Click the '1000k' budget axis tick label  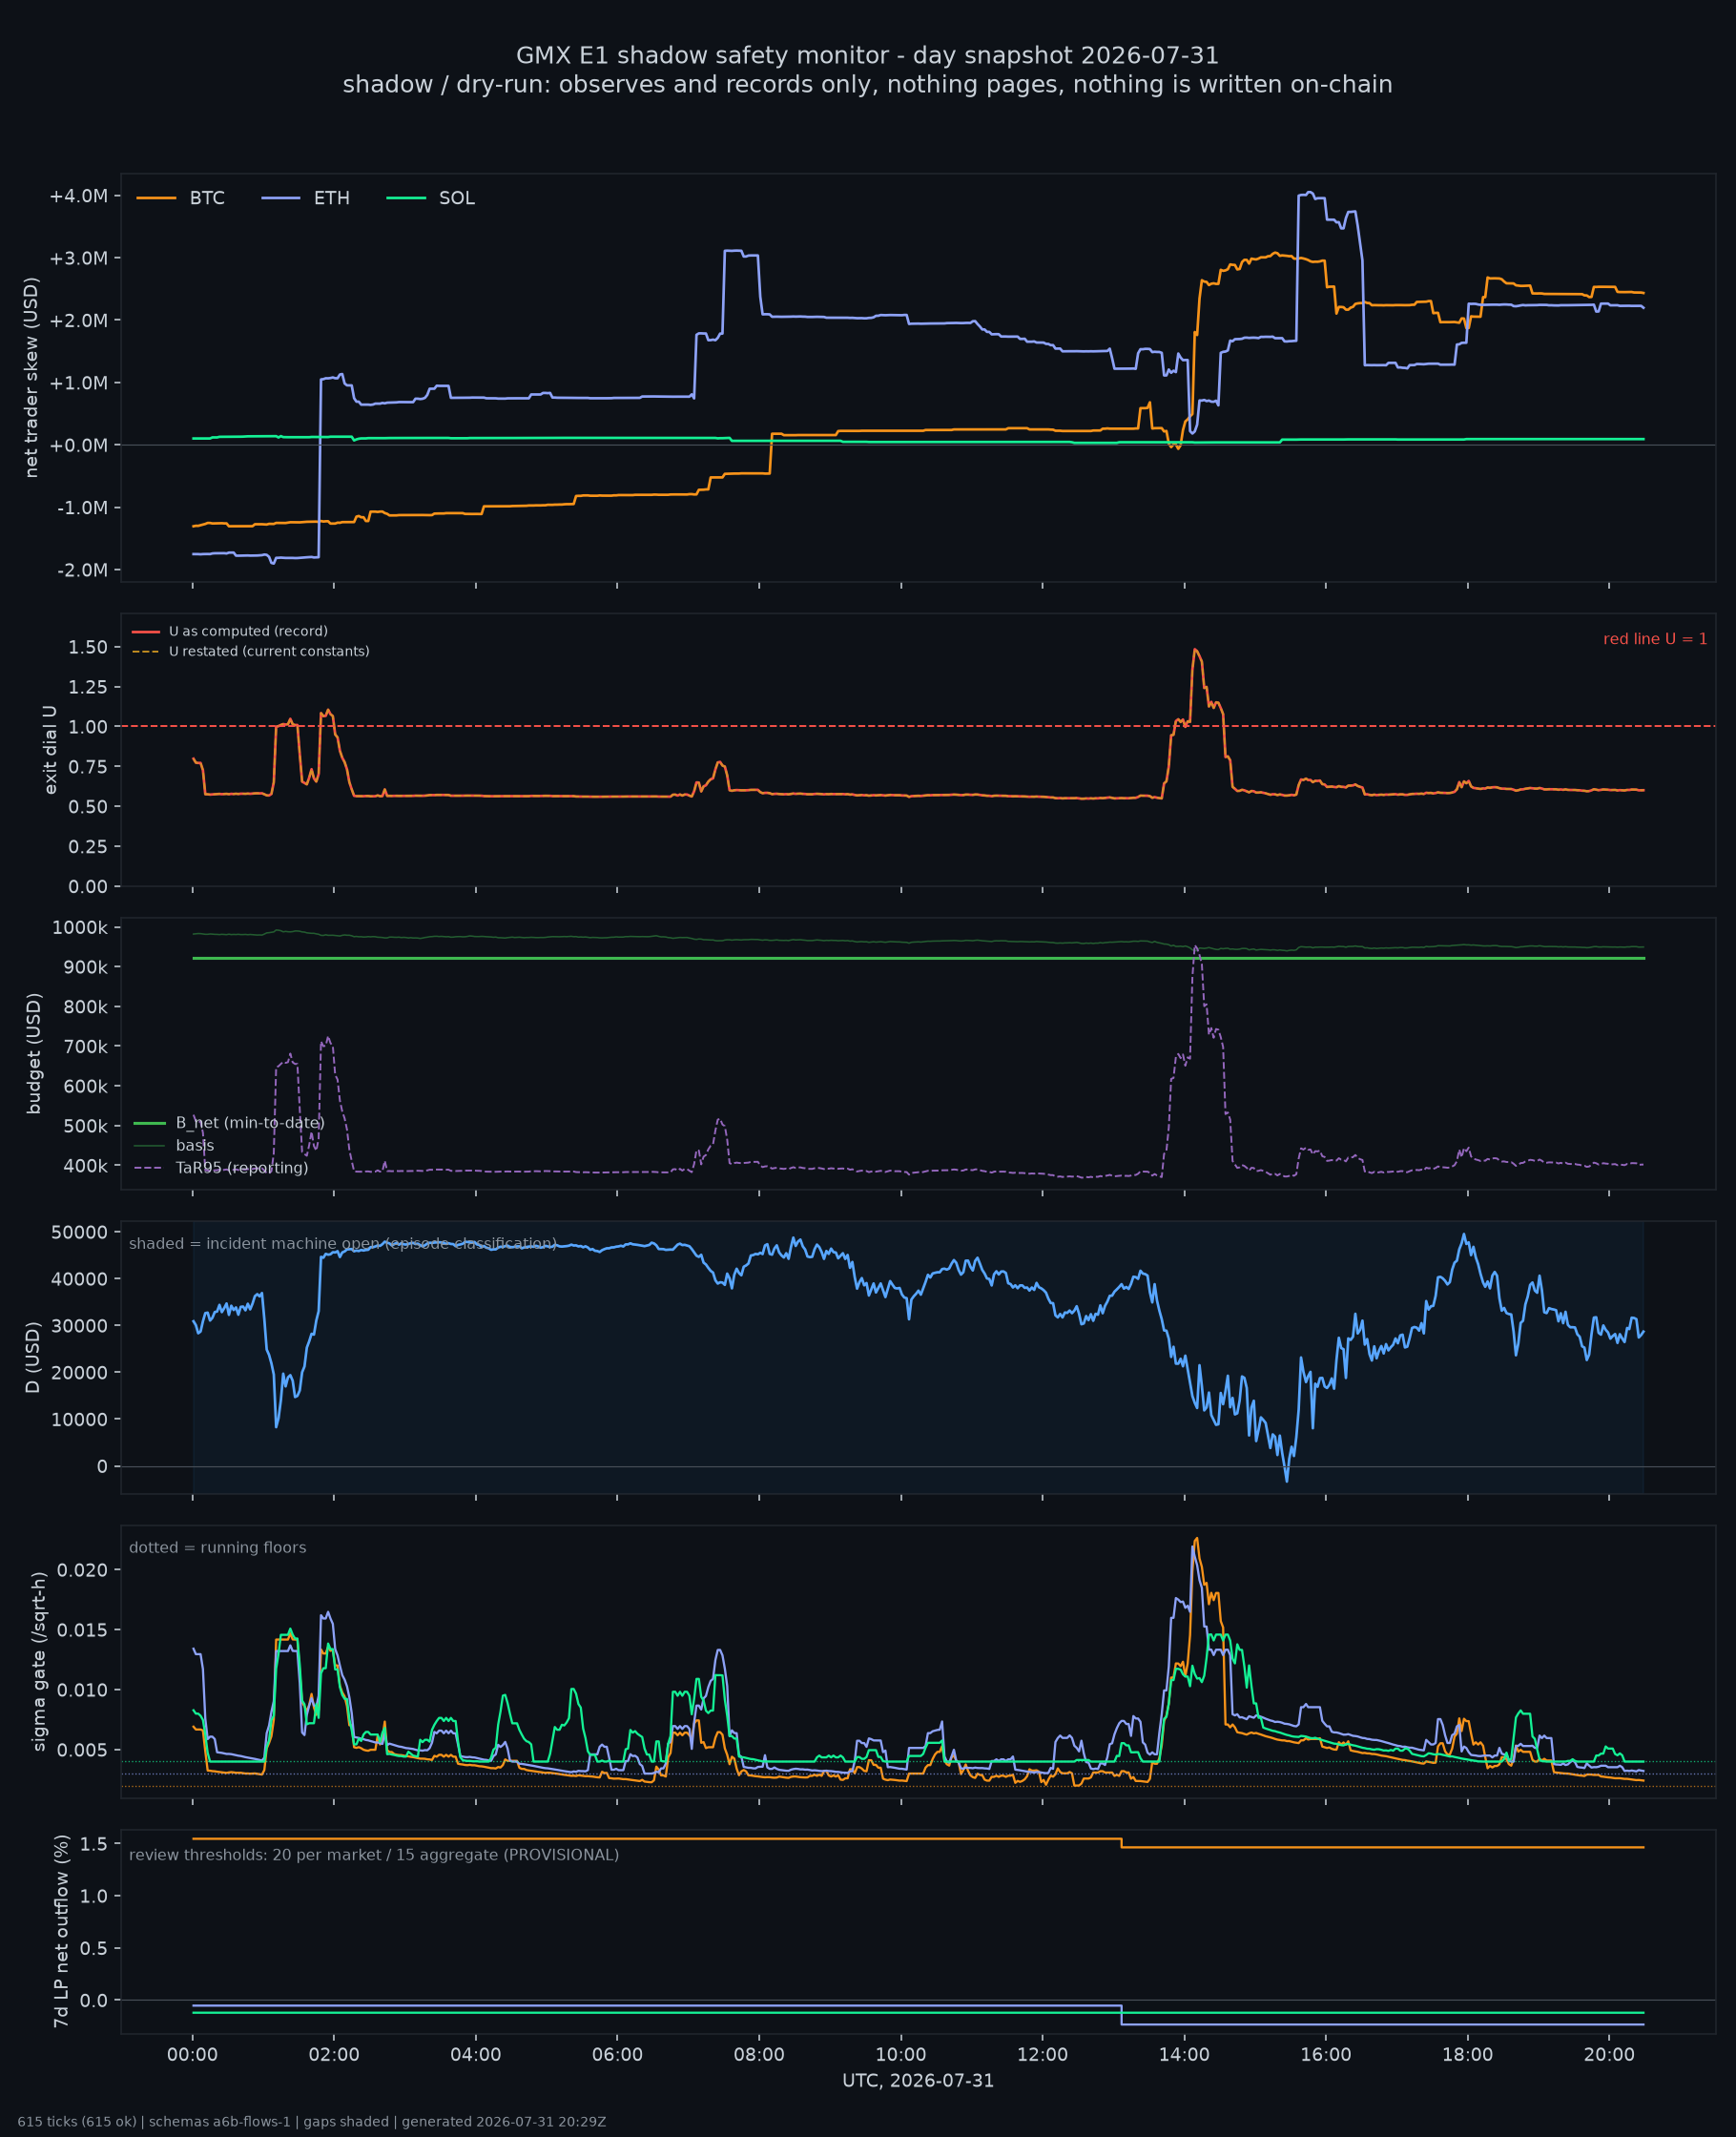[x=80, y=928]
